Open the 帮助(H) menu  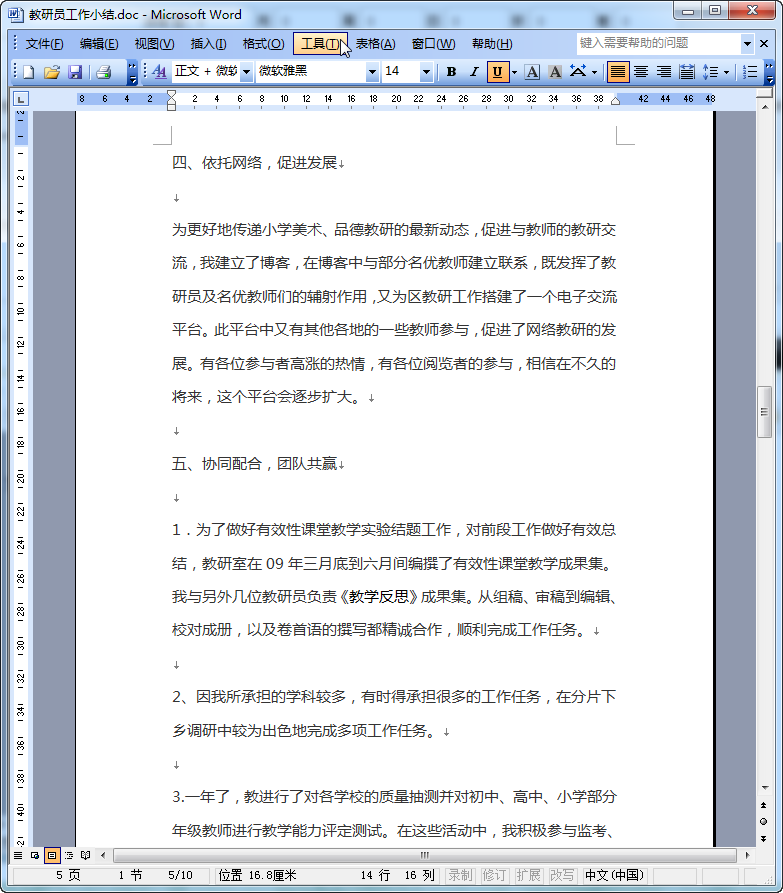[492, 44]
